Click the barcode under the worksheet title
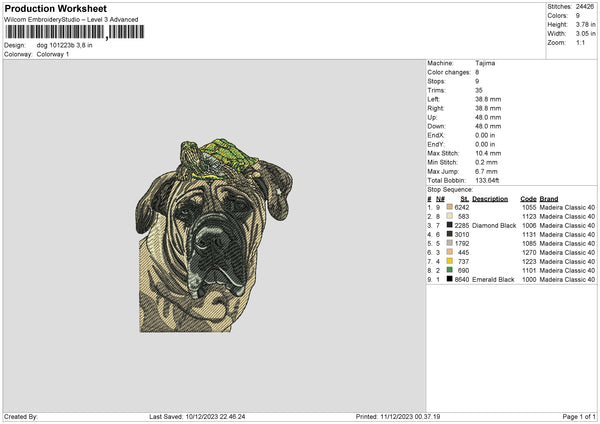The image size is (600, 424). tap(73, 32)
